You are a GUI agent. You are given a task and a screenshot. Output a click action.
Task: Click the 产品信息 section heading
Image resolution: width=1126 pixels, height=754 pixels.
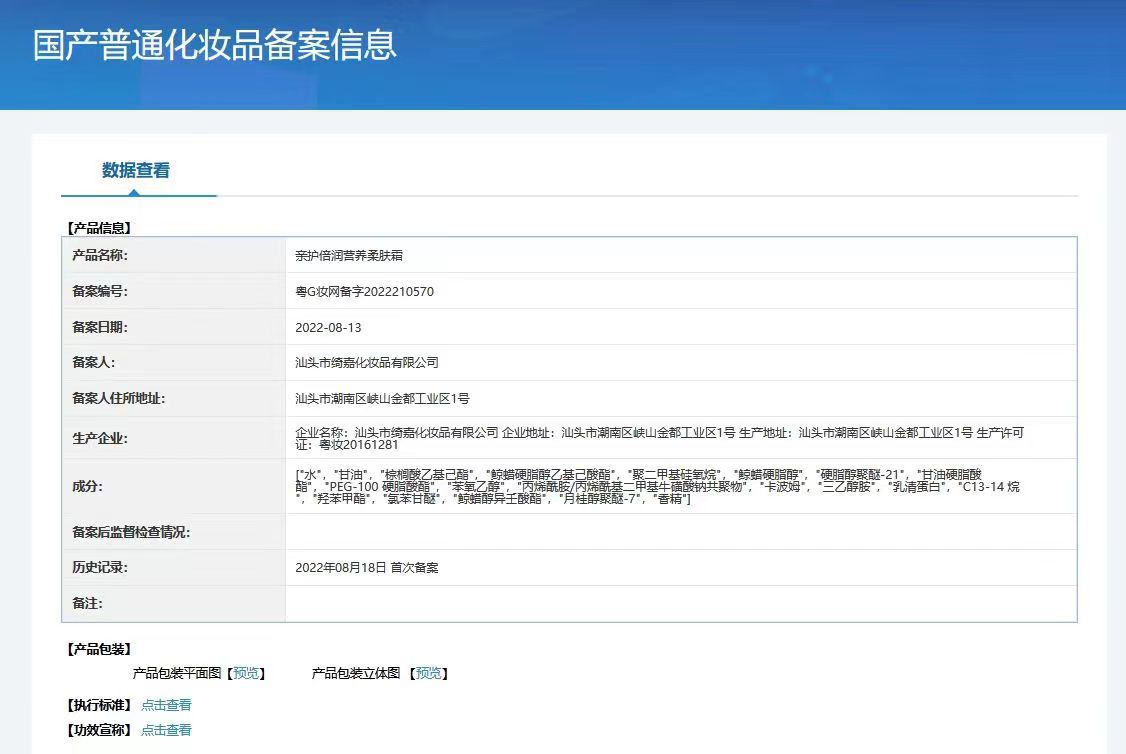pyautogui.click(x=99, y=228)
